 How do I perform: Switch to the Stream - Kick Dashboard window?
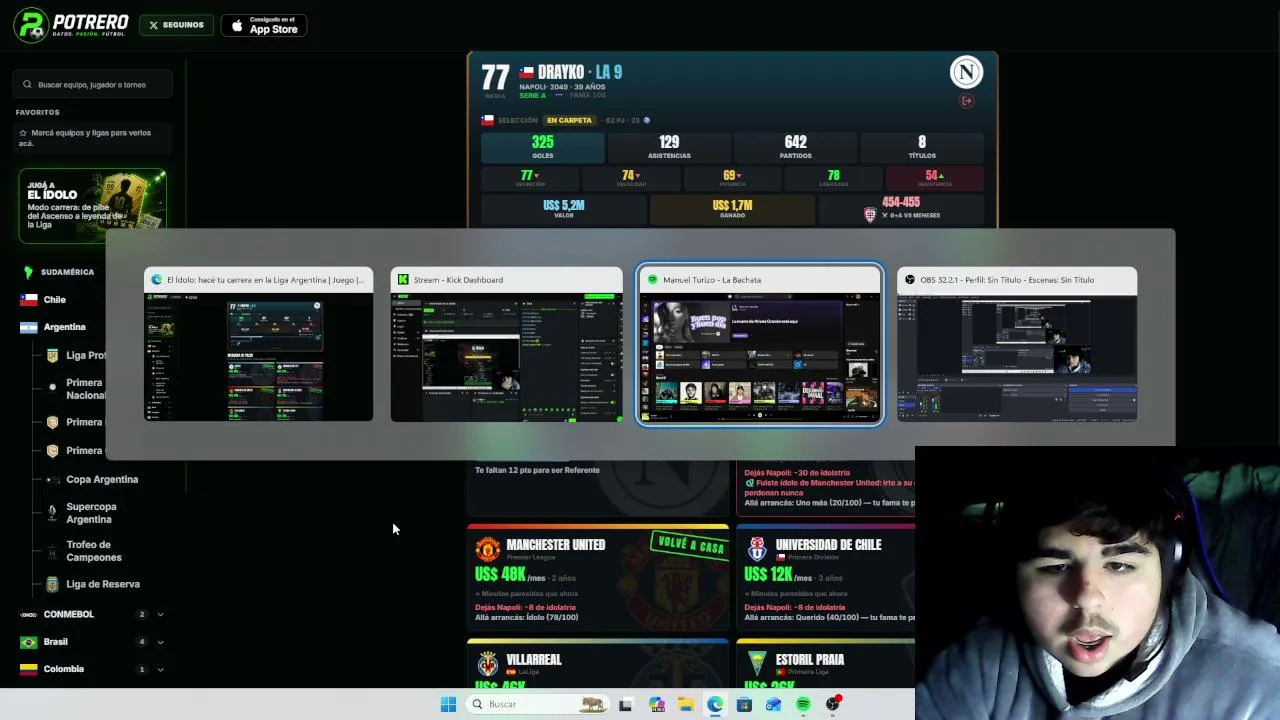[x=506, y=344]
